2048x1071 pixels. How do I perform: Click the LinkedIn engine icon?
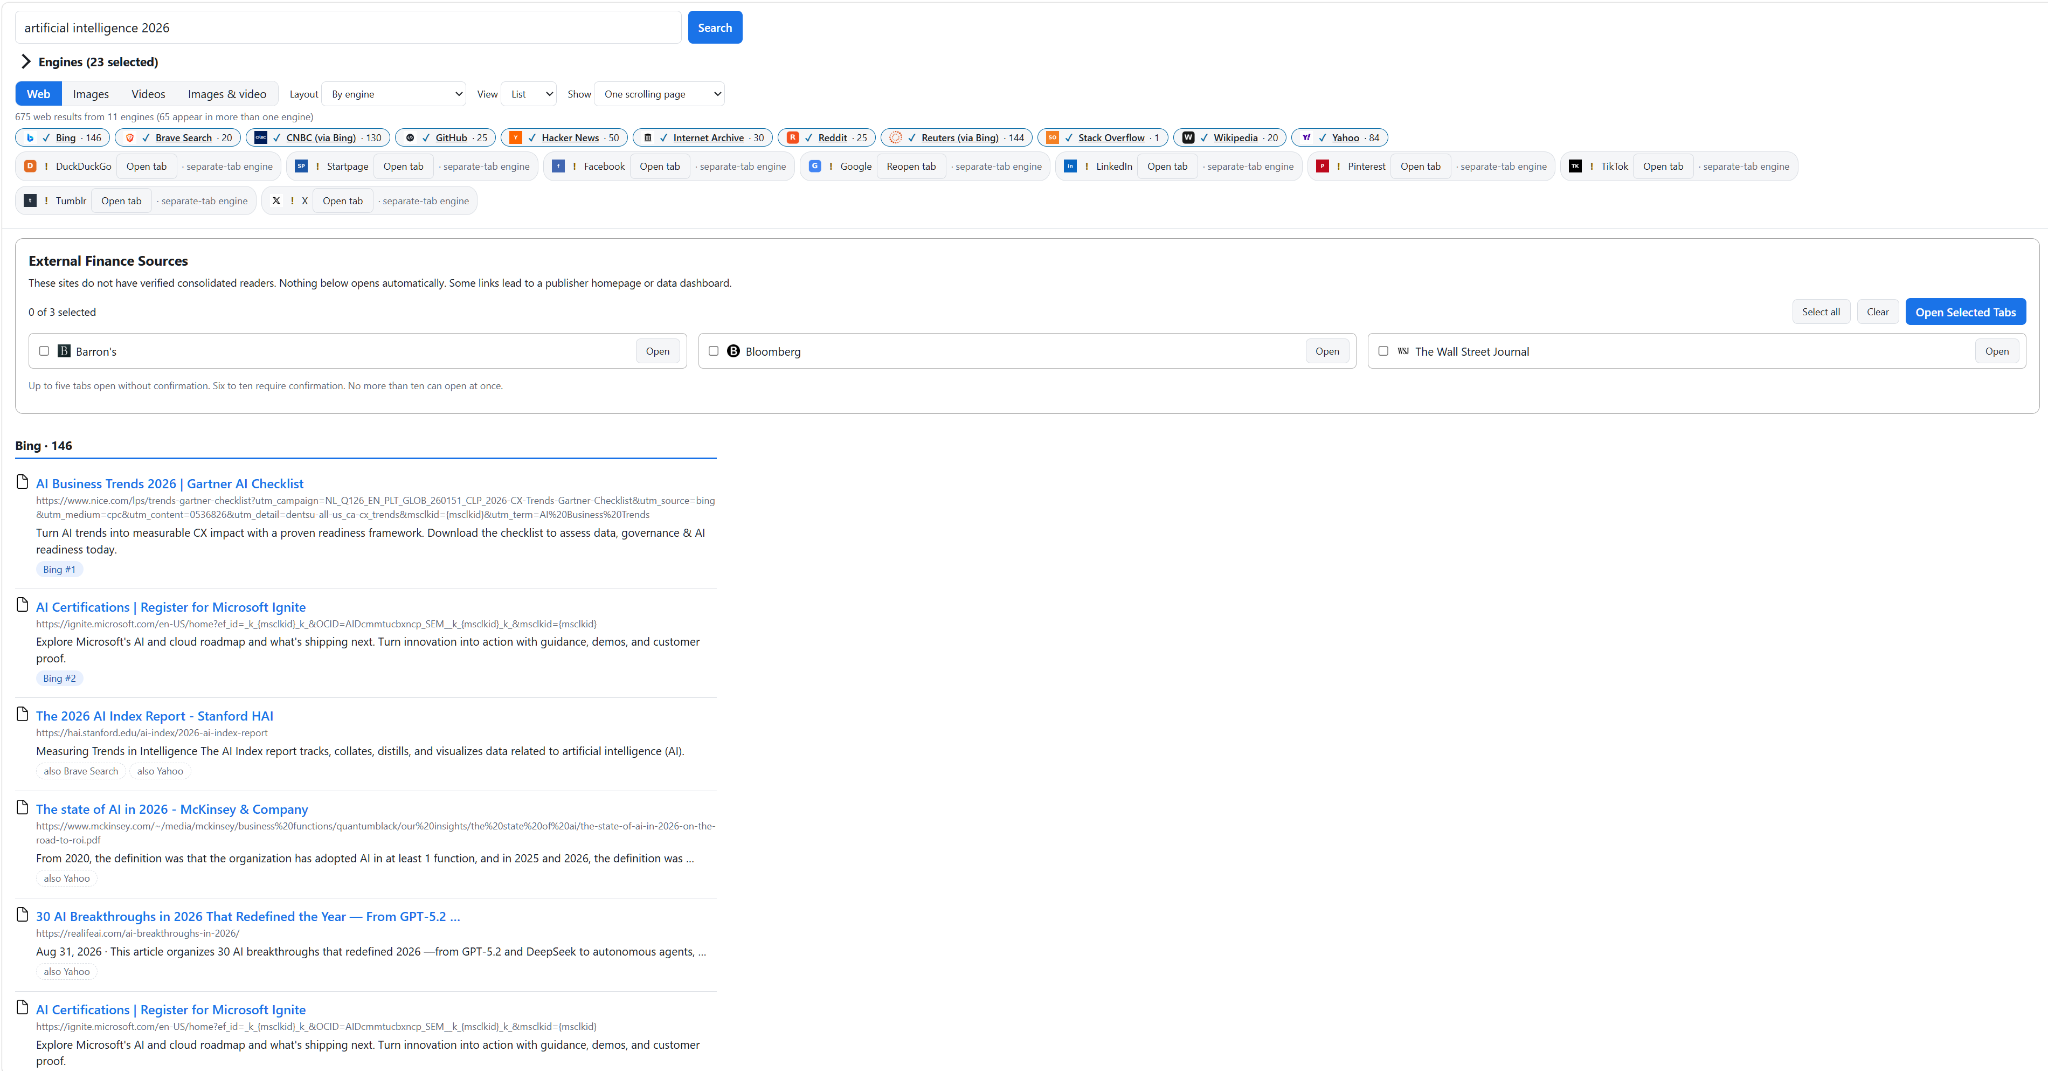(1070, 166)
